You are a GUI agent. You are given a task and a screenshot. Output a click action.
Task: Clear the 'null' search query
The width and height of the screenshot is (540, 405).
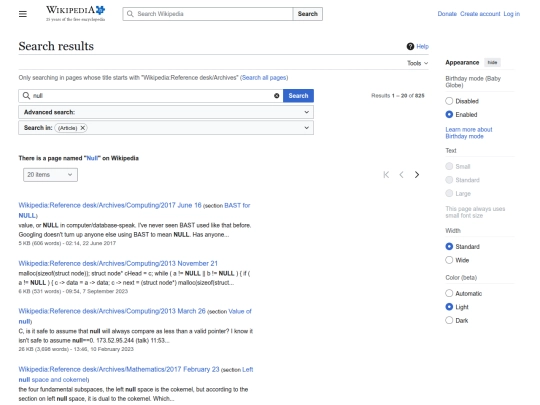click(277, 96)
